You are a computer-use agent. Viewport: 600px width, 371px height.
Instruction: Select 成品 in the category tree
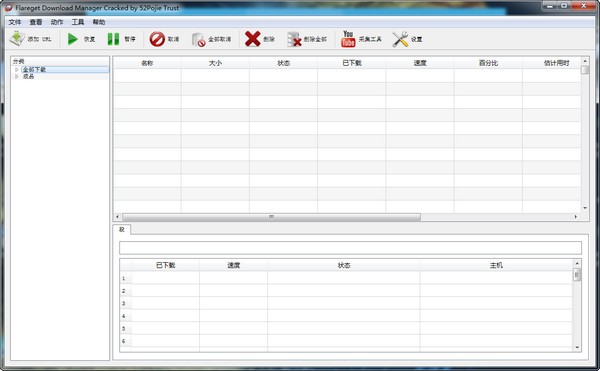(x=29, y=76)
